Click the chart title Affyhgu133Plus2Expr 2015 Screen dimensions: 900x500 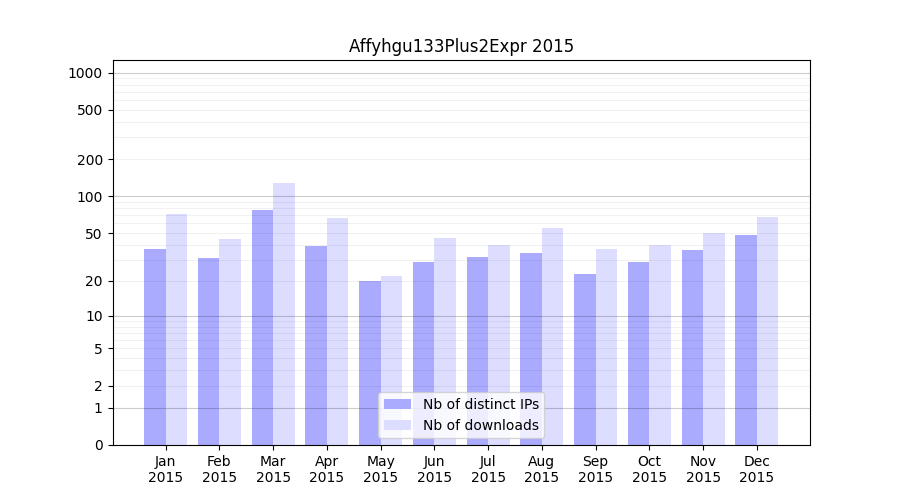461,46
